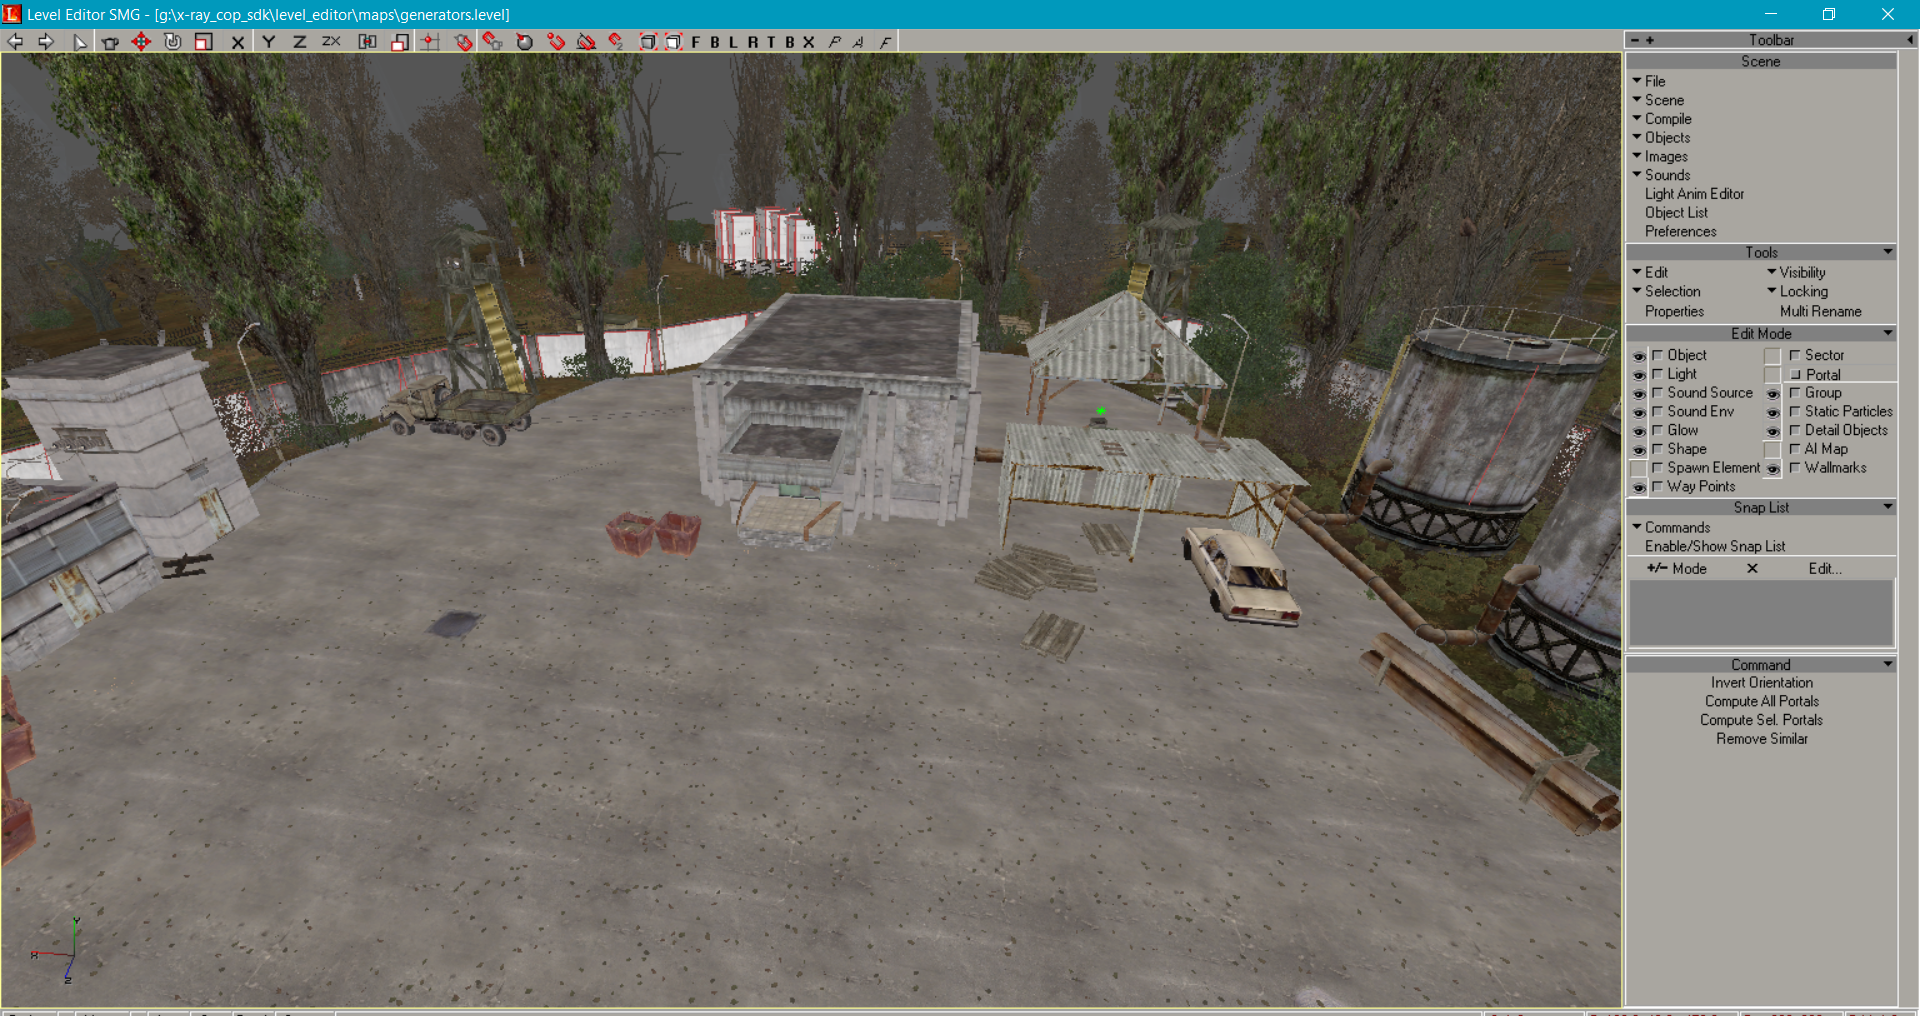Click Compute All Portals
1920x1016 pixels.
tap(1761, 701)
